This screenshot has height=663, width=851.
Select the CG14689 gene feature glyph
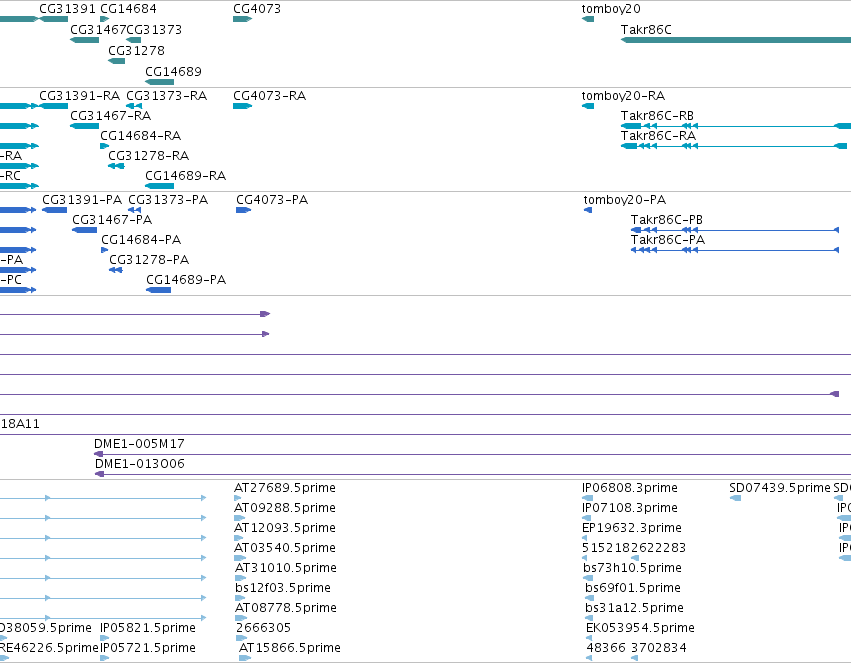point(160,82)
